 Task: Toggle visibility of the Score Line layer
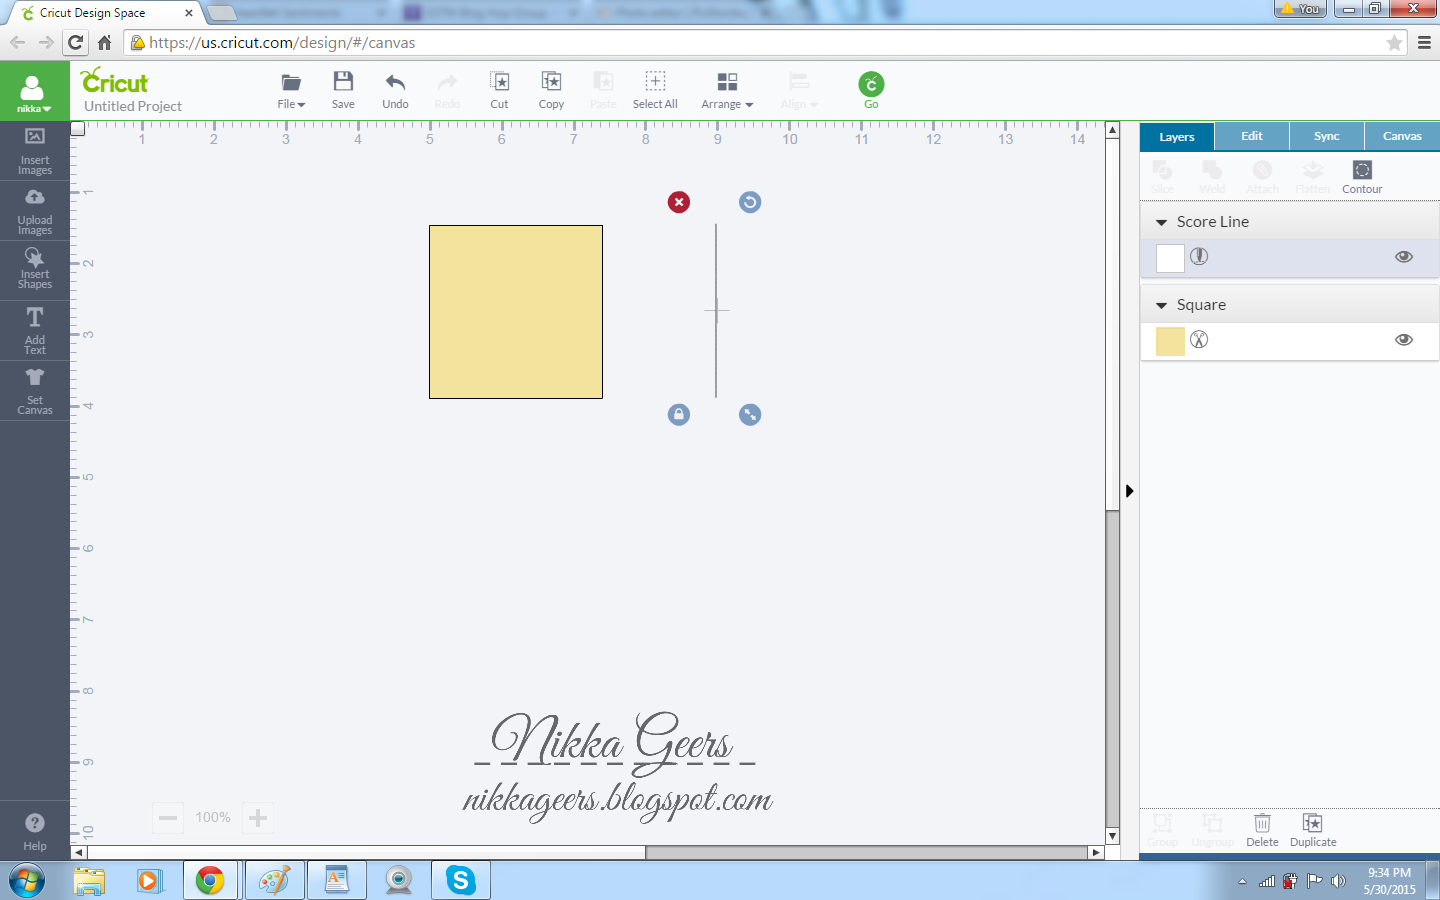point(1403,257)
